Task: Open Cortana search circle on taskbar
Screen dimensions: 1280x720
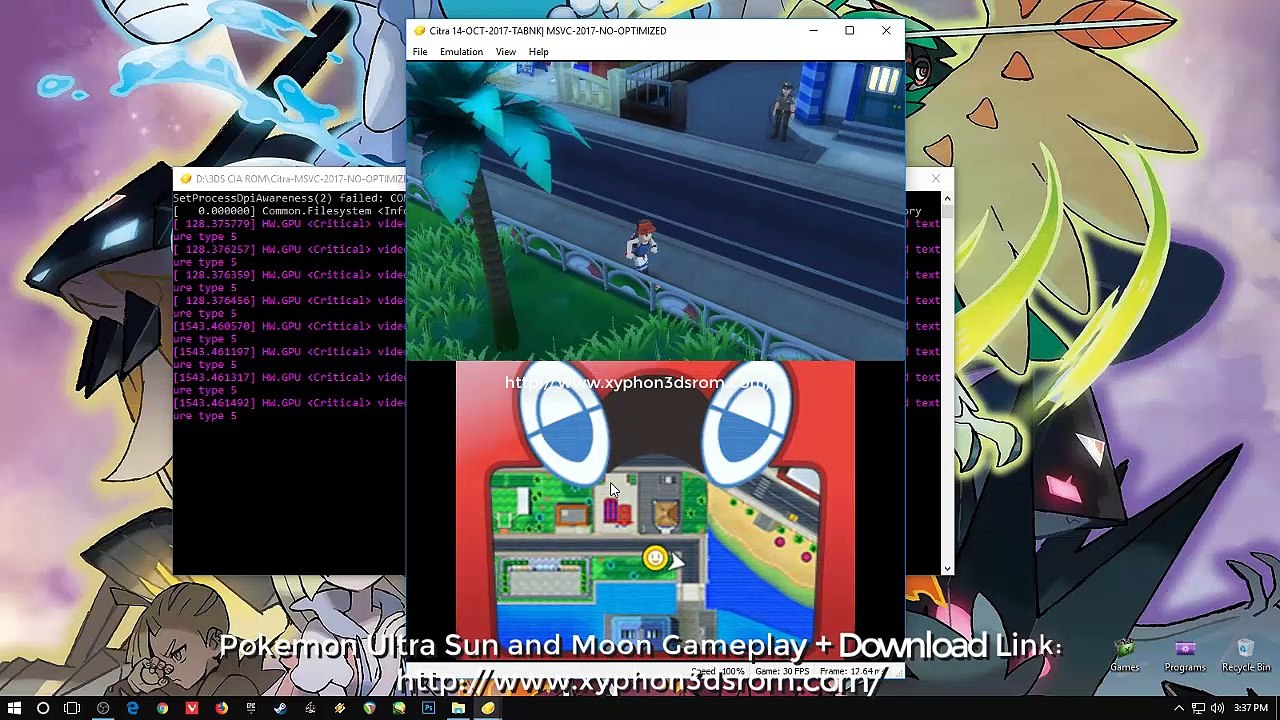Action: [x=43, y=708]
